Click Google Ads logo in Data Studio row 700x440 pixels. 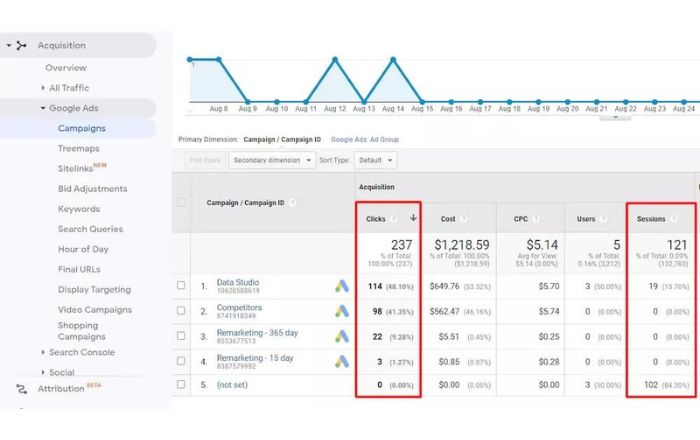(342, 286)
